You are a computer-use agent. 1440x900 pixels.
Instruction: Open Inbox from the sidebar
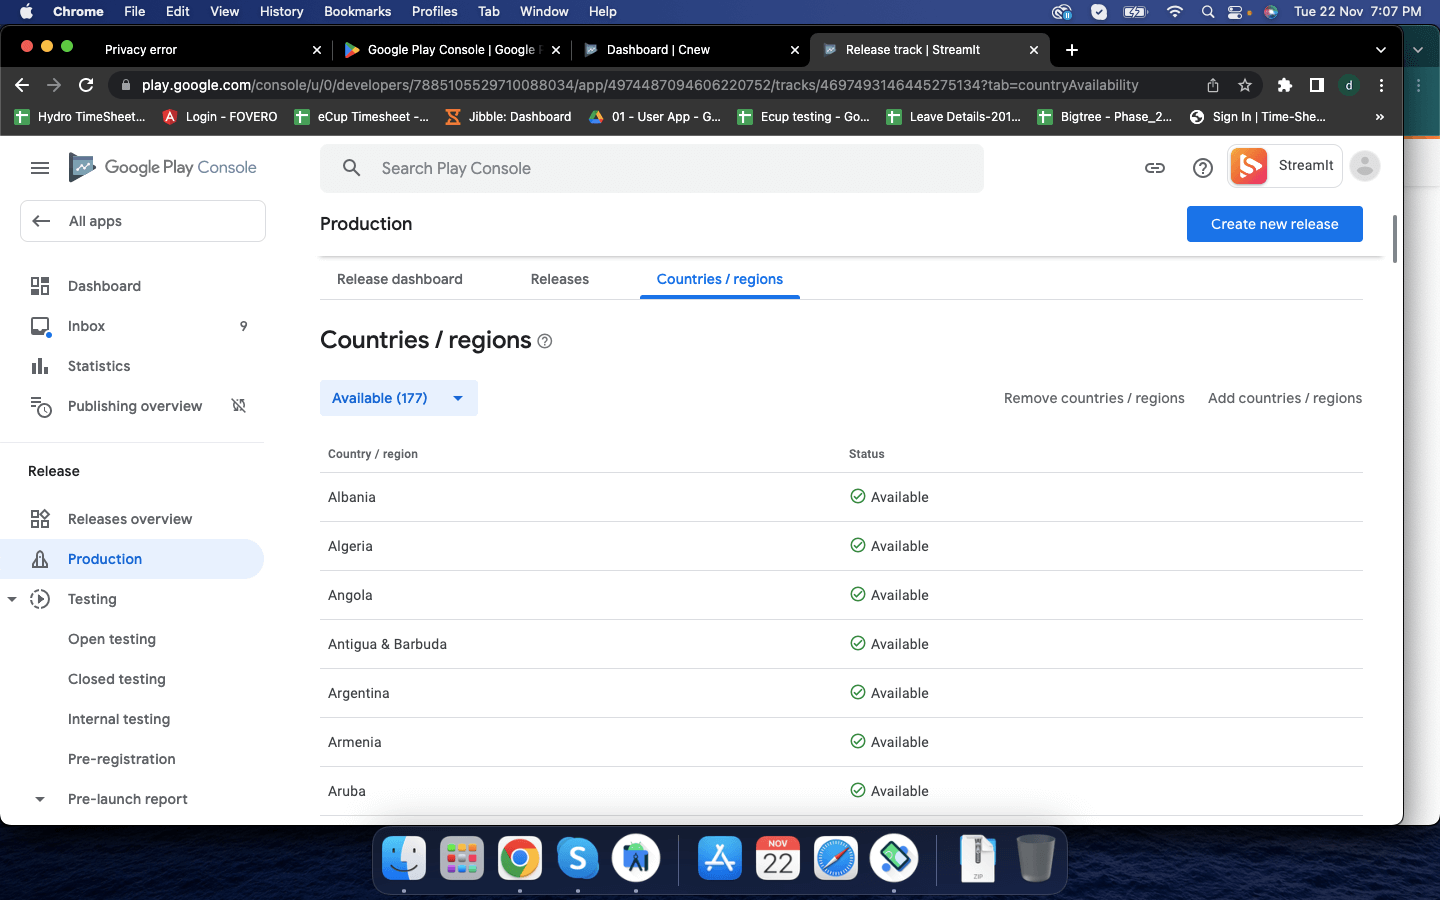[86, 326]
